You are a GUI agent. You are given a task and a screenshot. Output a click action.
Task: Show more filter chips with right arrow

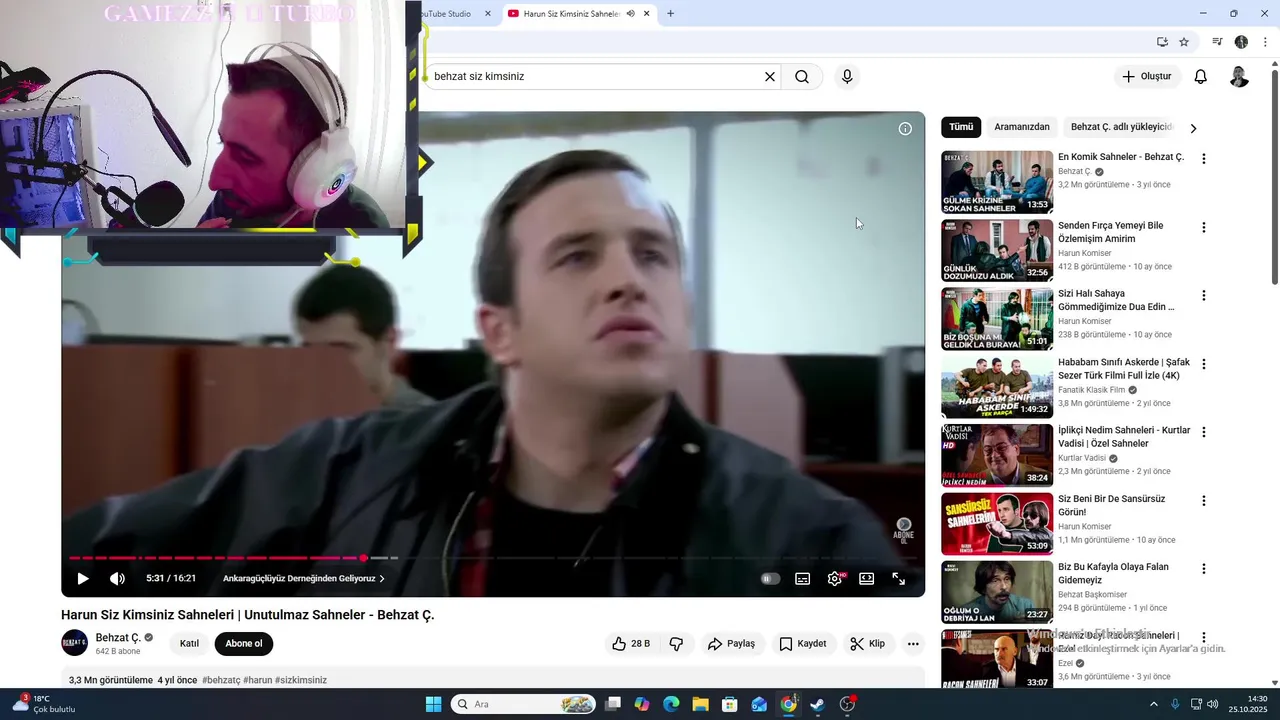pyautogui.click(x=1193, y=128)
